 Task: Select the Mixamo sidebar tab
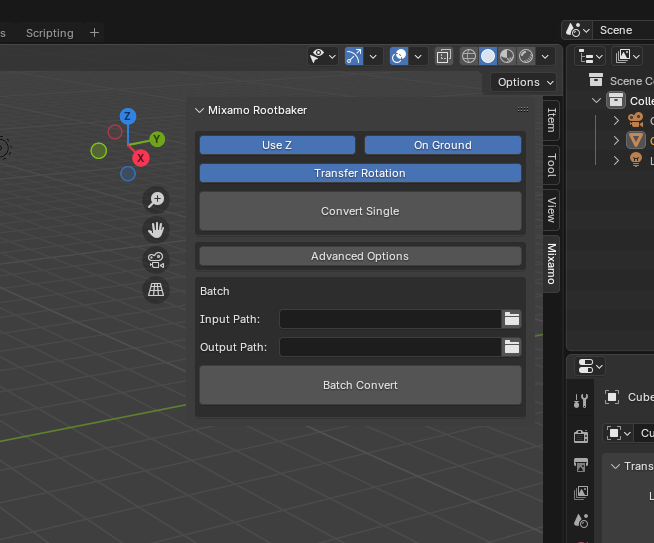551,264
